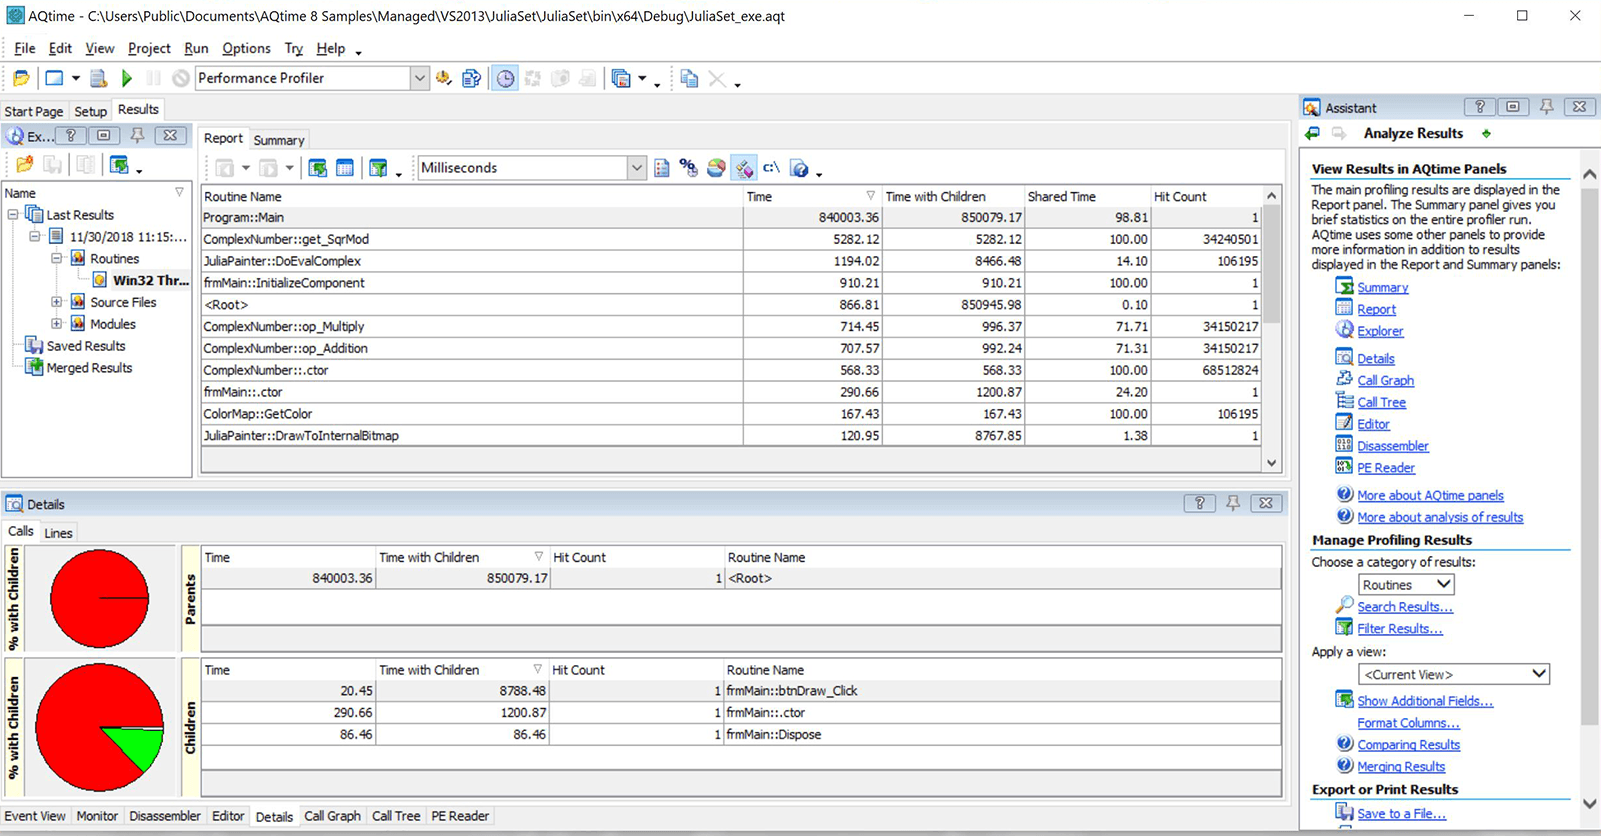Close the Explorer panel with its X button

click(170, 135)
